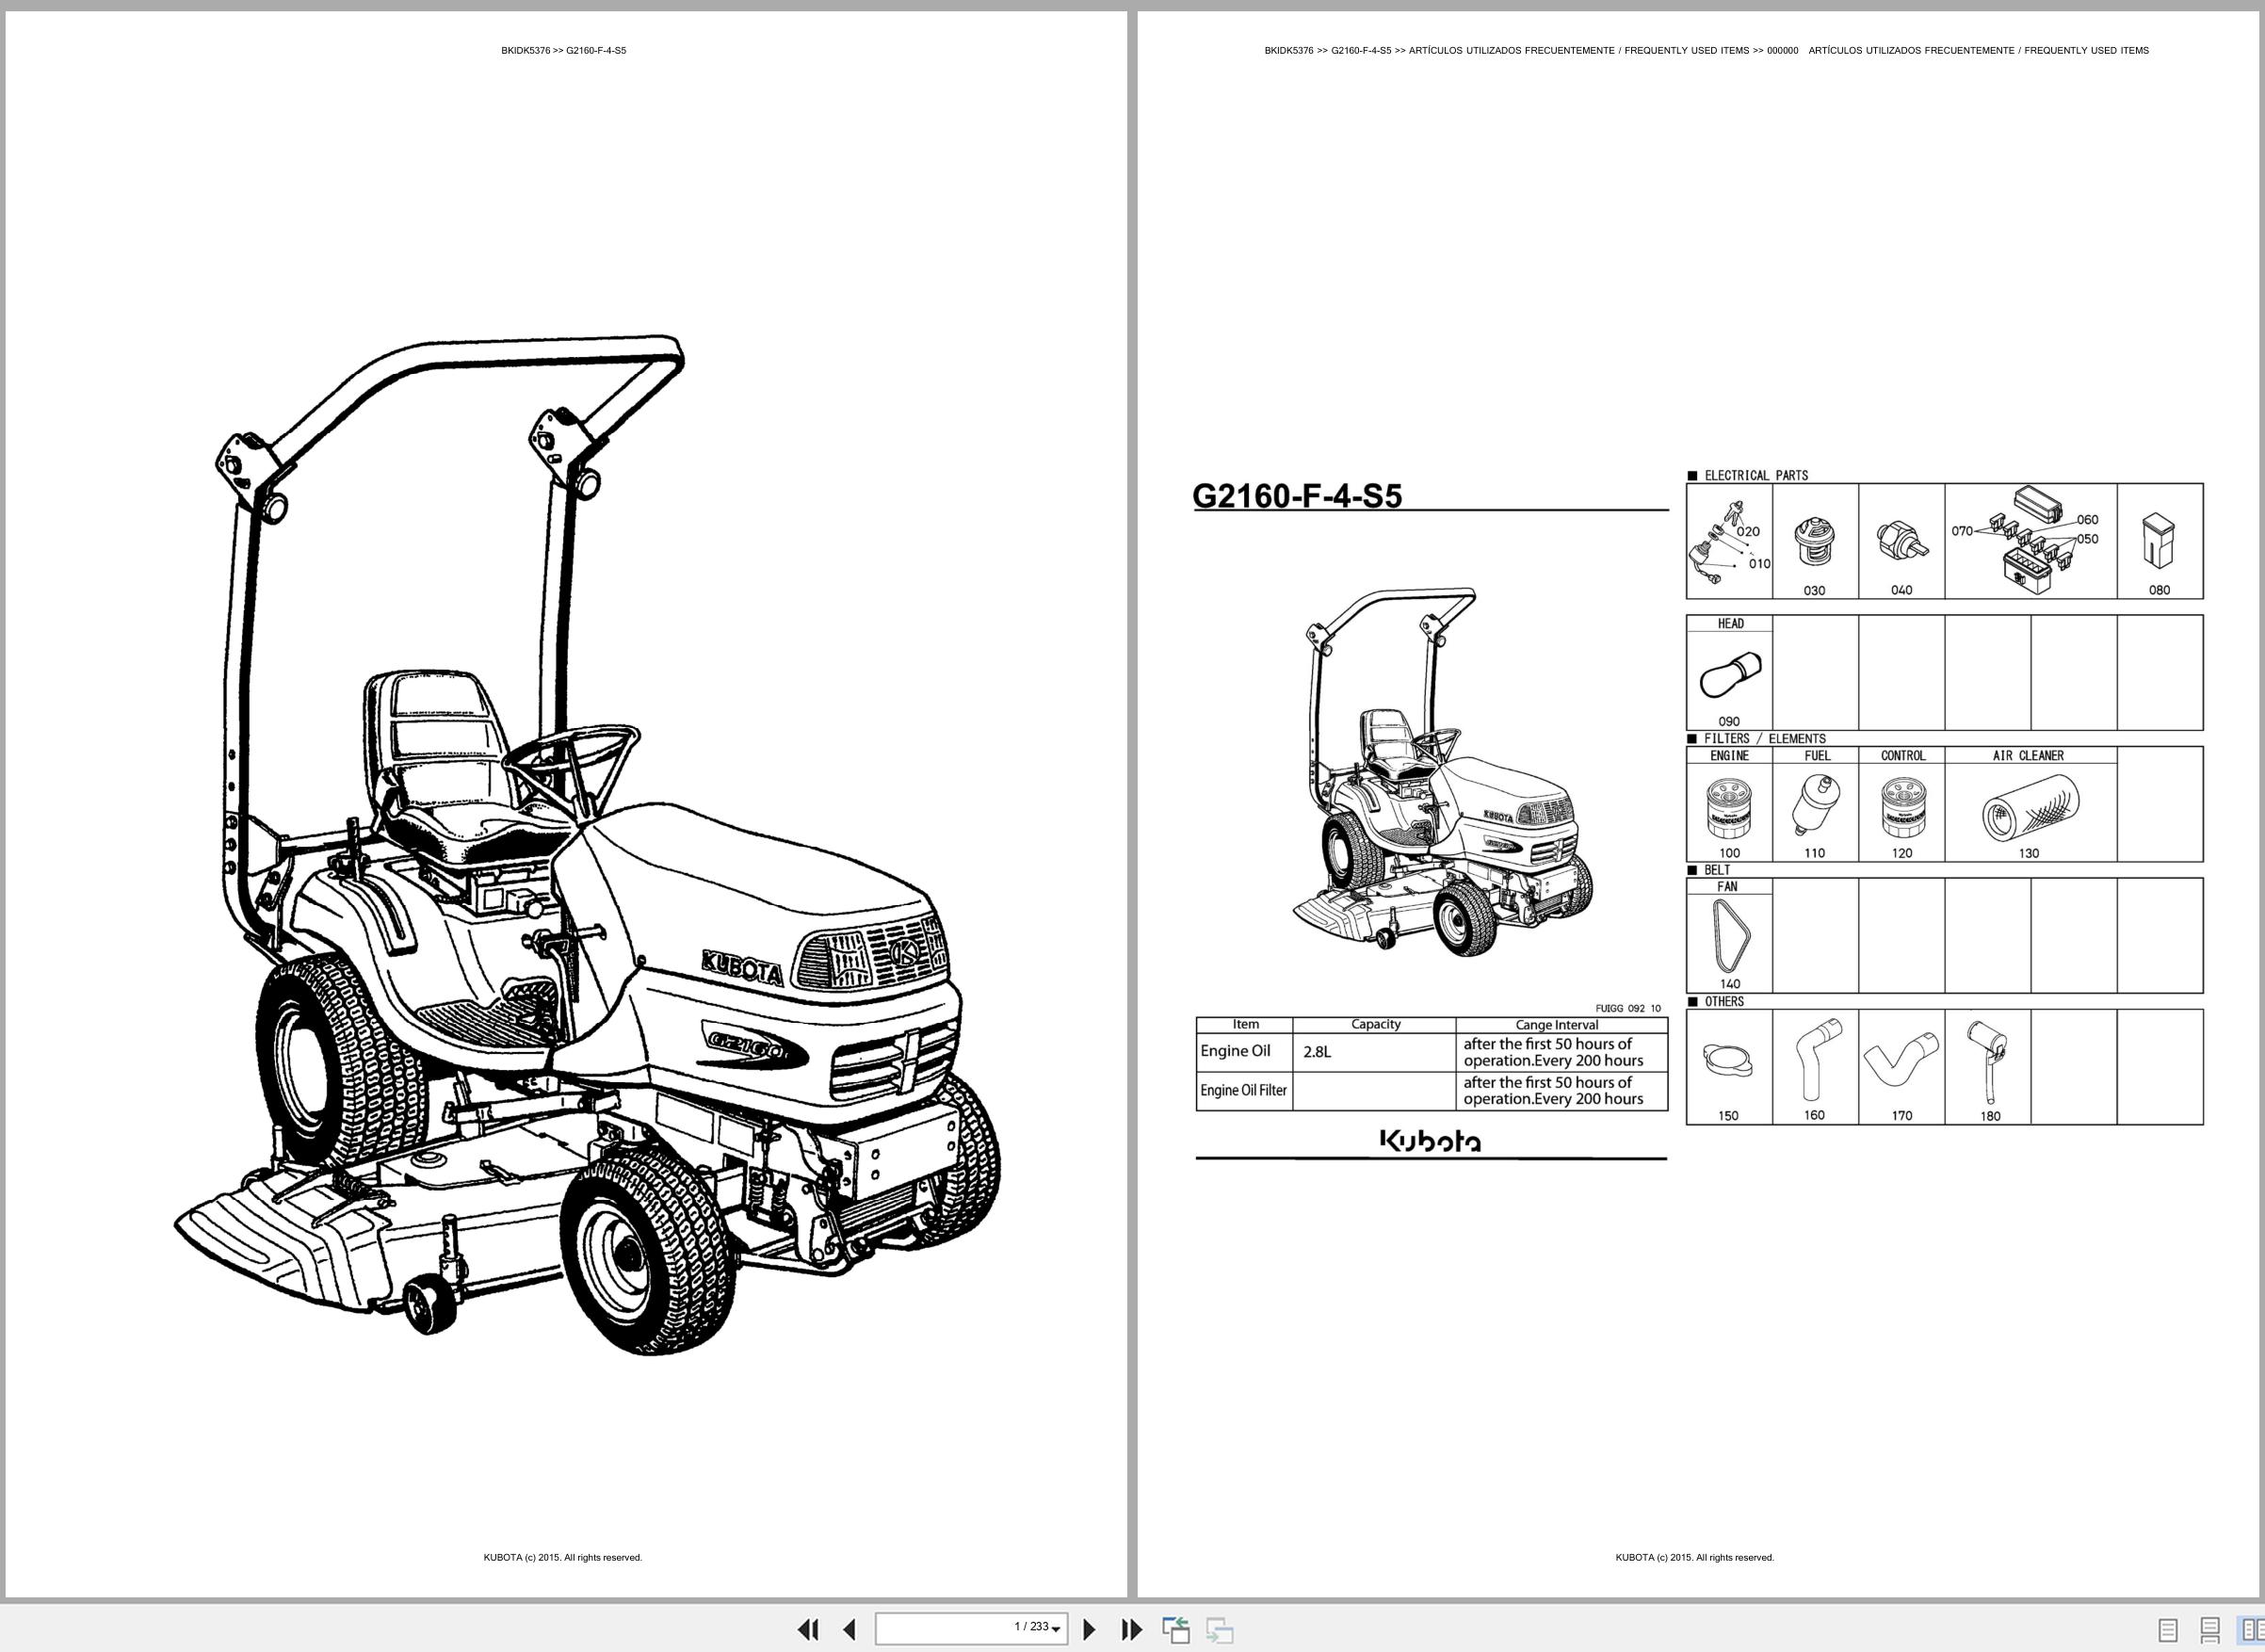This screenshot has width=2265, height=1652.
Task: Click part label 070 fuses
Action: tap(1962, 531)
